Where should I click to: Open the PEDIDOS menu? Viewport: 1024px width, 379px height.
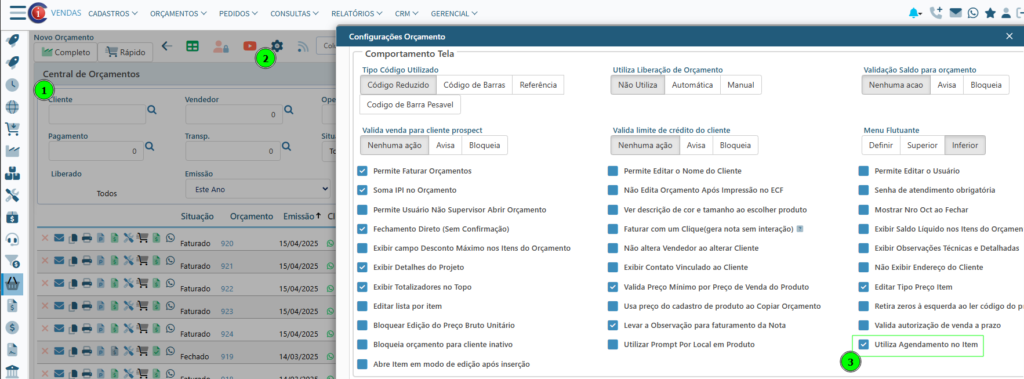coord(239,13)
